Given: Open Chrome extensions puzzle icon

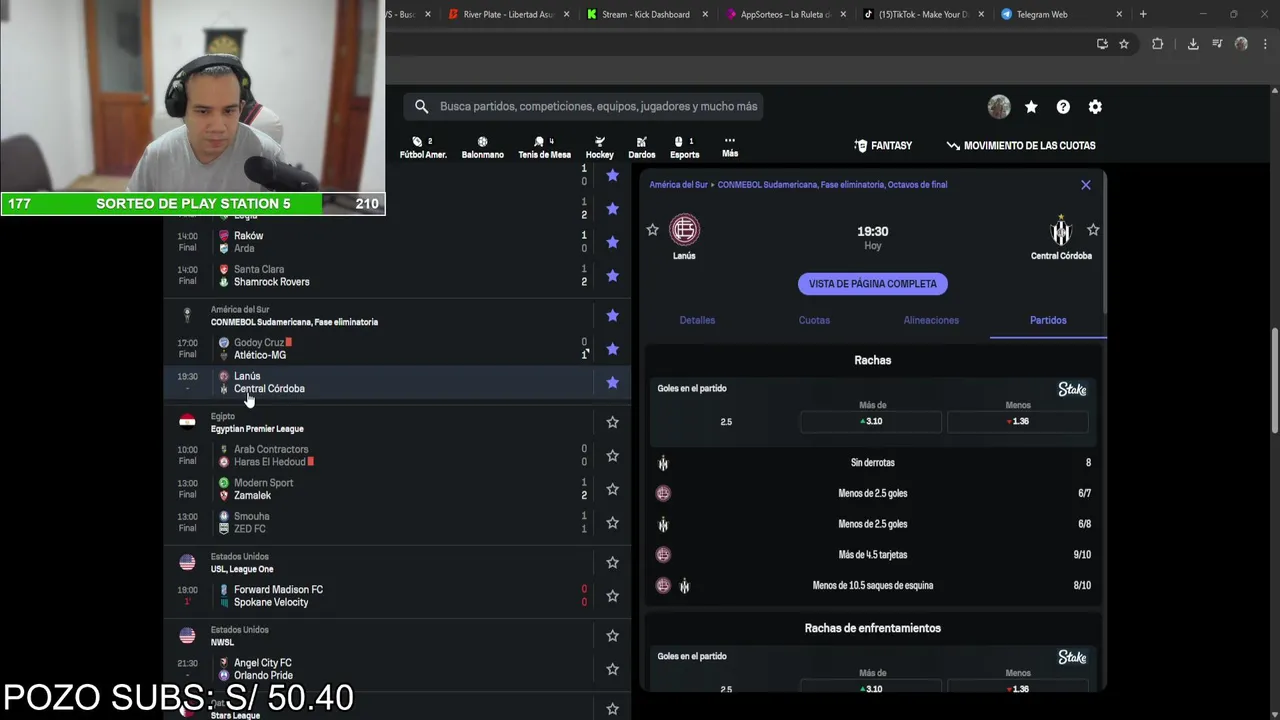Looking at the screenshot, I should 1157,44.
